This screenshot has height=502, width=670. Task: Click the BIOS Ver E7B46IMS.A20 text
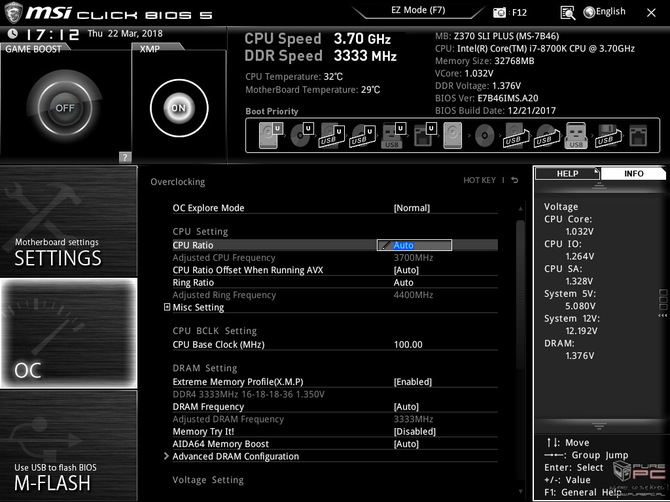[x=487, y=98]
